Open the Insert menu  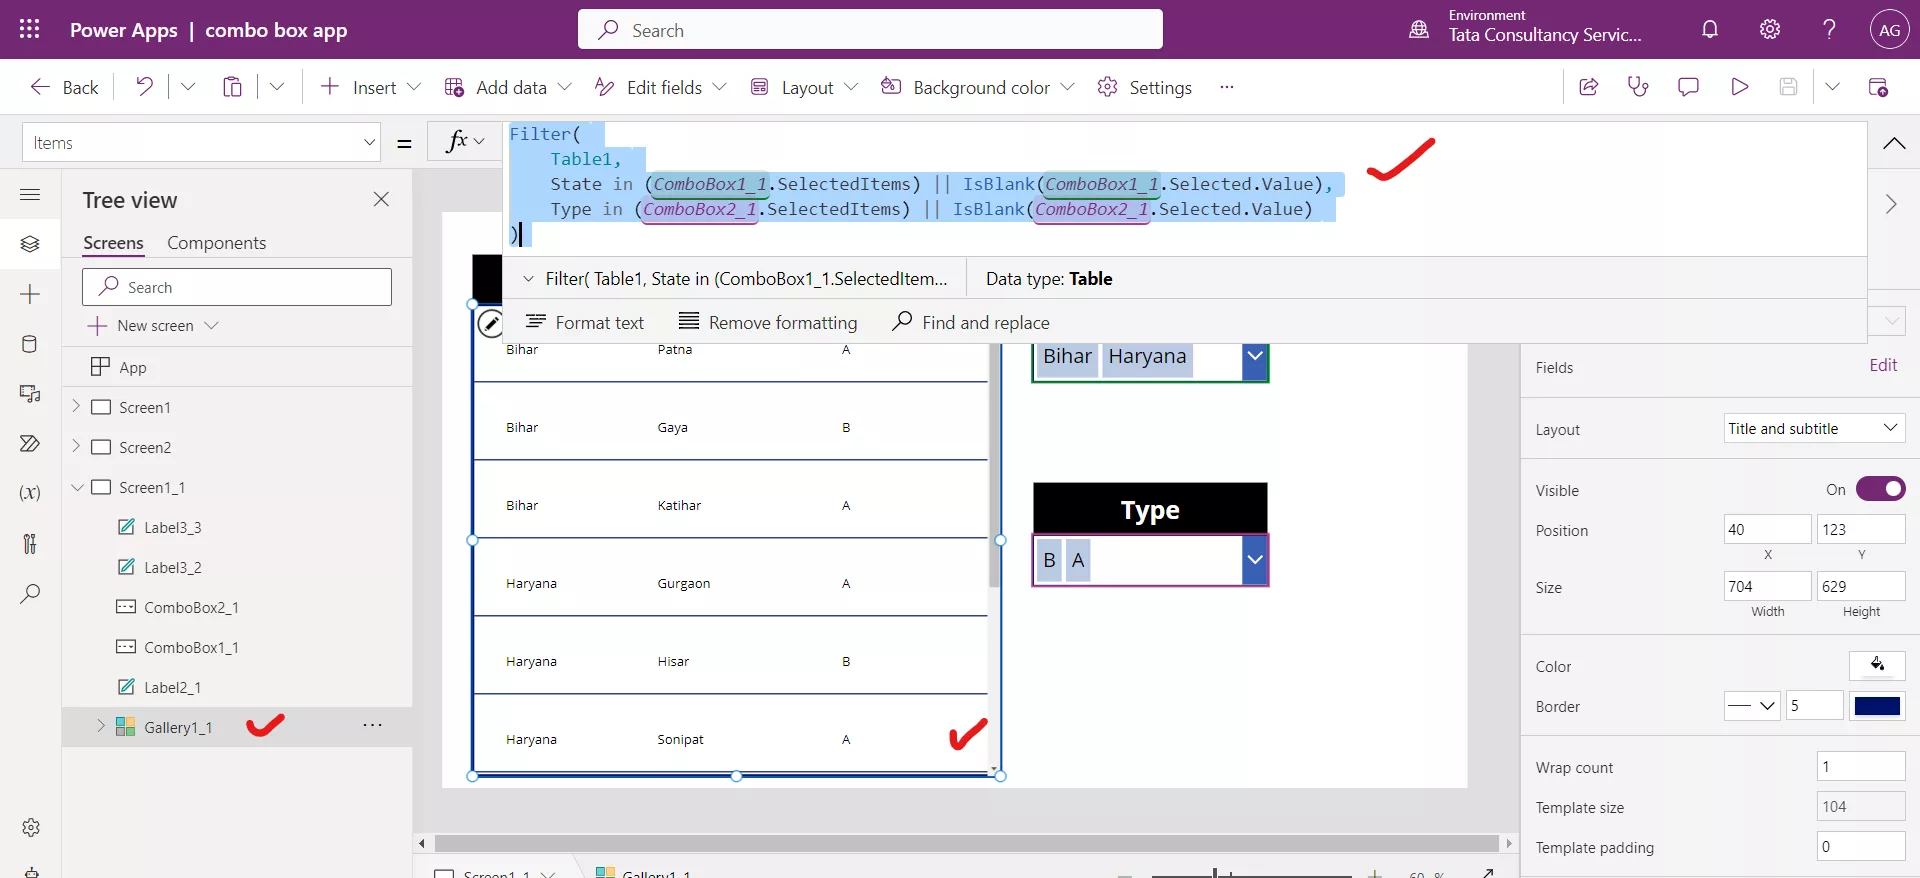pyautogui.click(x=370, y=87)
